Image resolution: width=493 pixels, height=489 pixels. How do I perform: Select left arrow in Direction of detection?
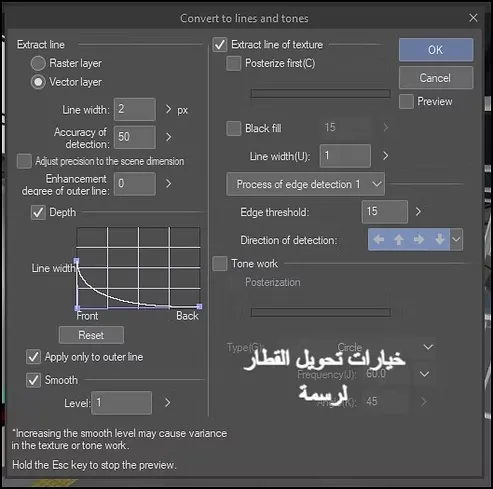tap(378, 239)
